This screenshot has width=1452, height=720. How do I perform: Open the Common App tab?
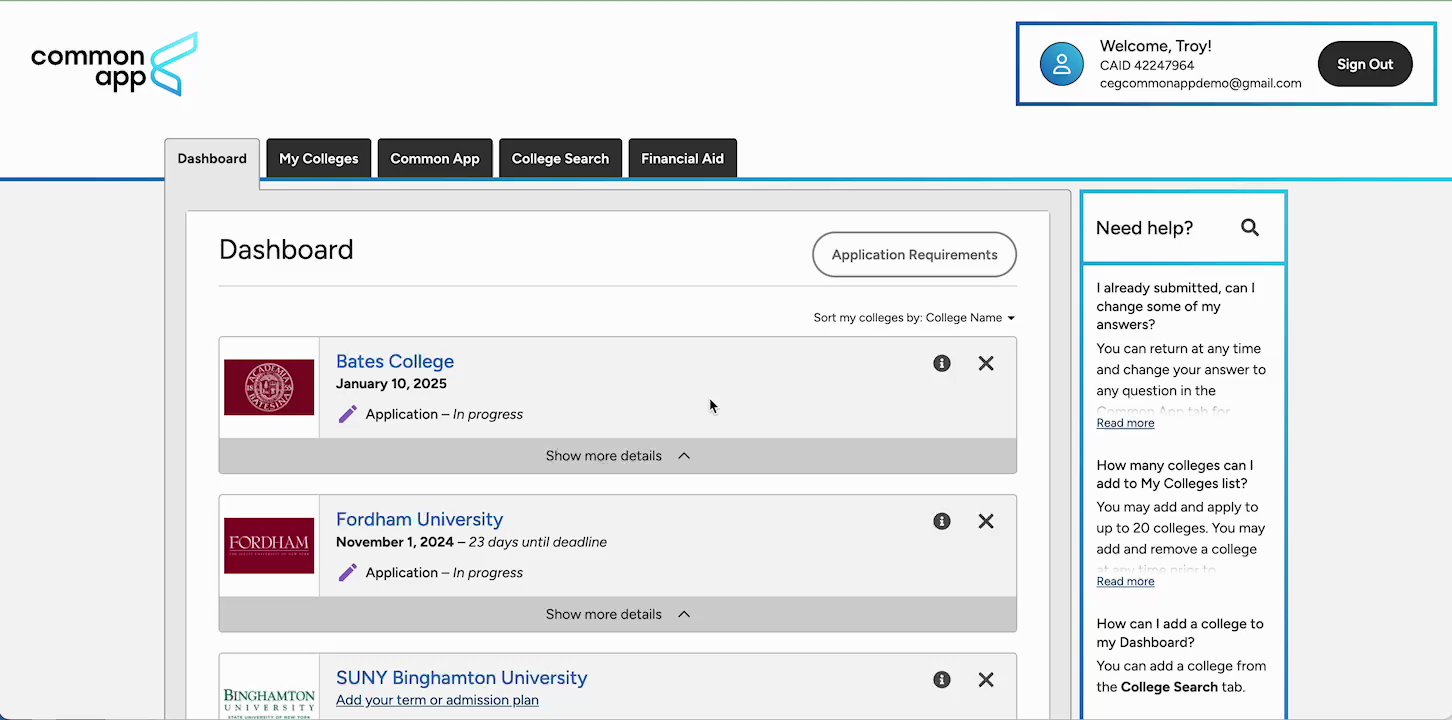pyautogui.click(x=435, y=159)
